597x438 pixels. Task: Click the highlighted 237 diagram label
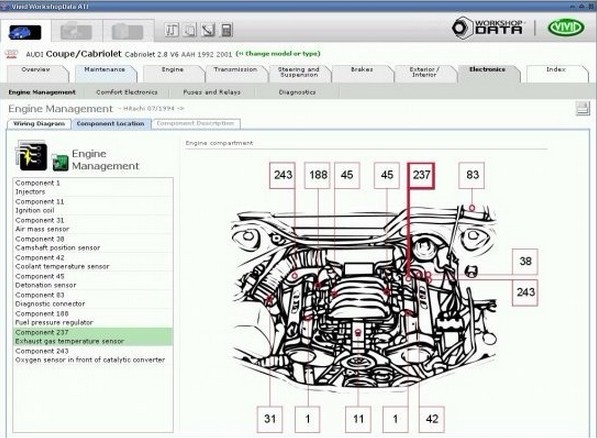pos(421,175)
